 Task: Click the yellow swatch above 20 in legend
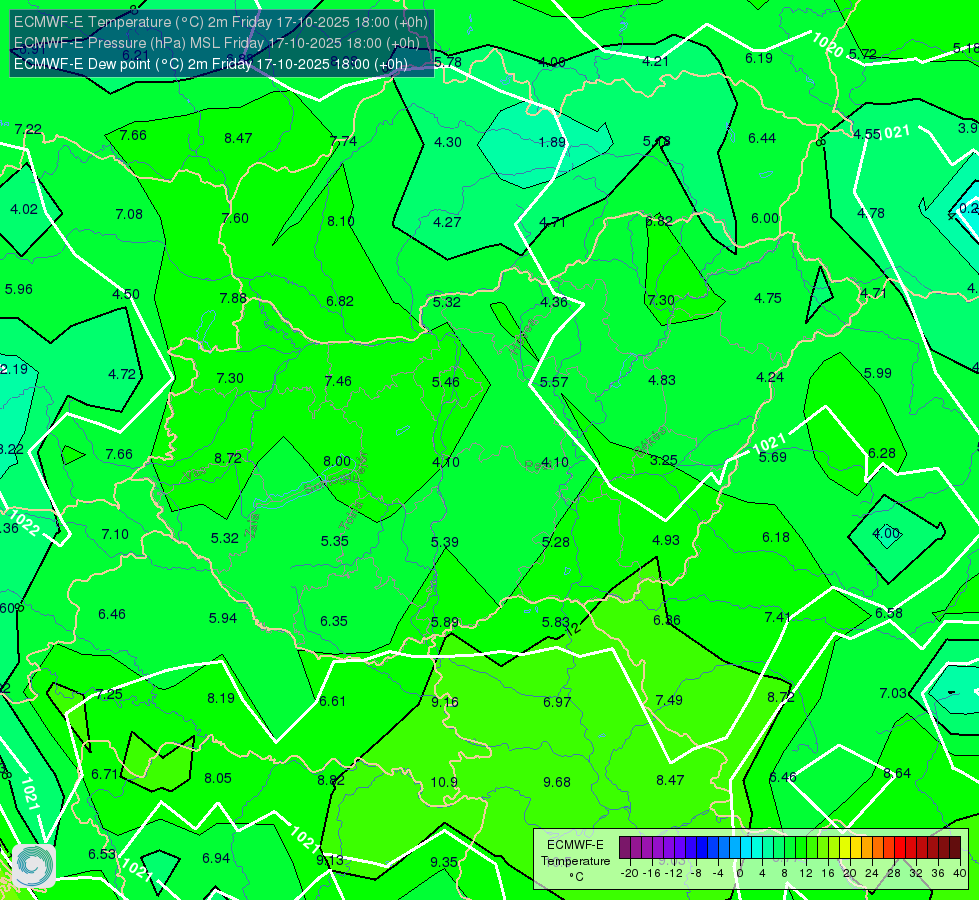point(845,848)
